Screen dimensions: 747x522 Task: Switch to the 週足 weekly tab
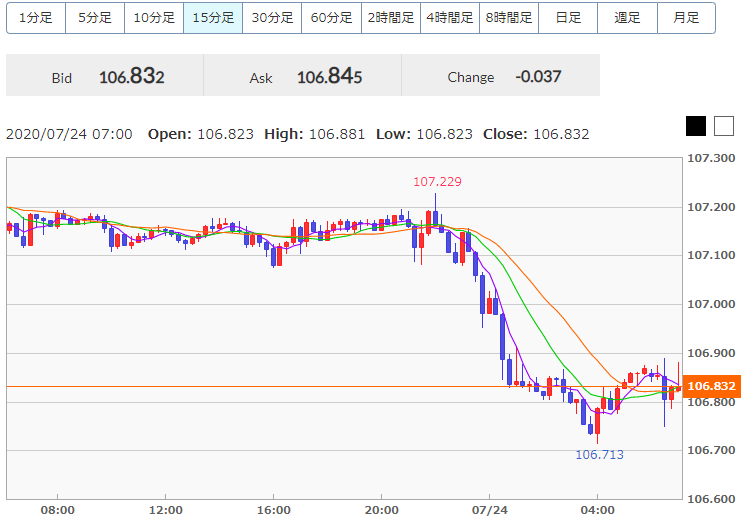627,18
